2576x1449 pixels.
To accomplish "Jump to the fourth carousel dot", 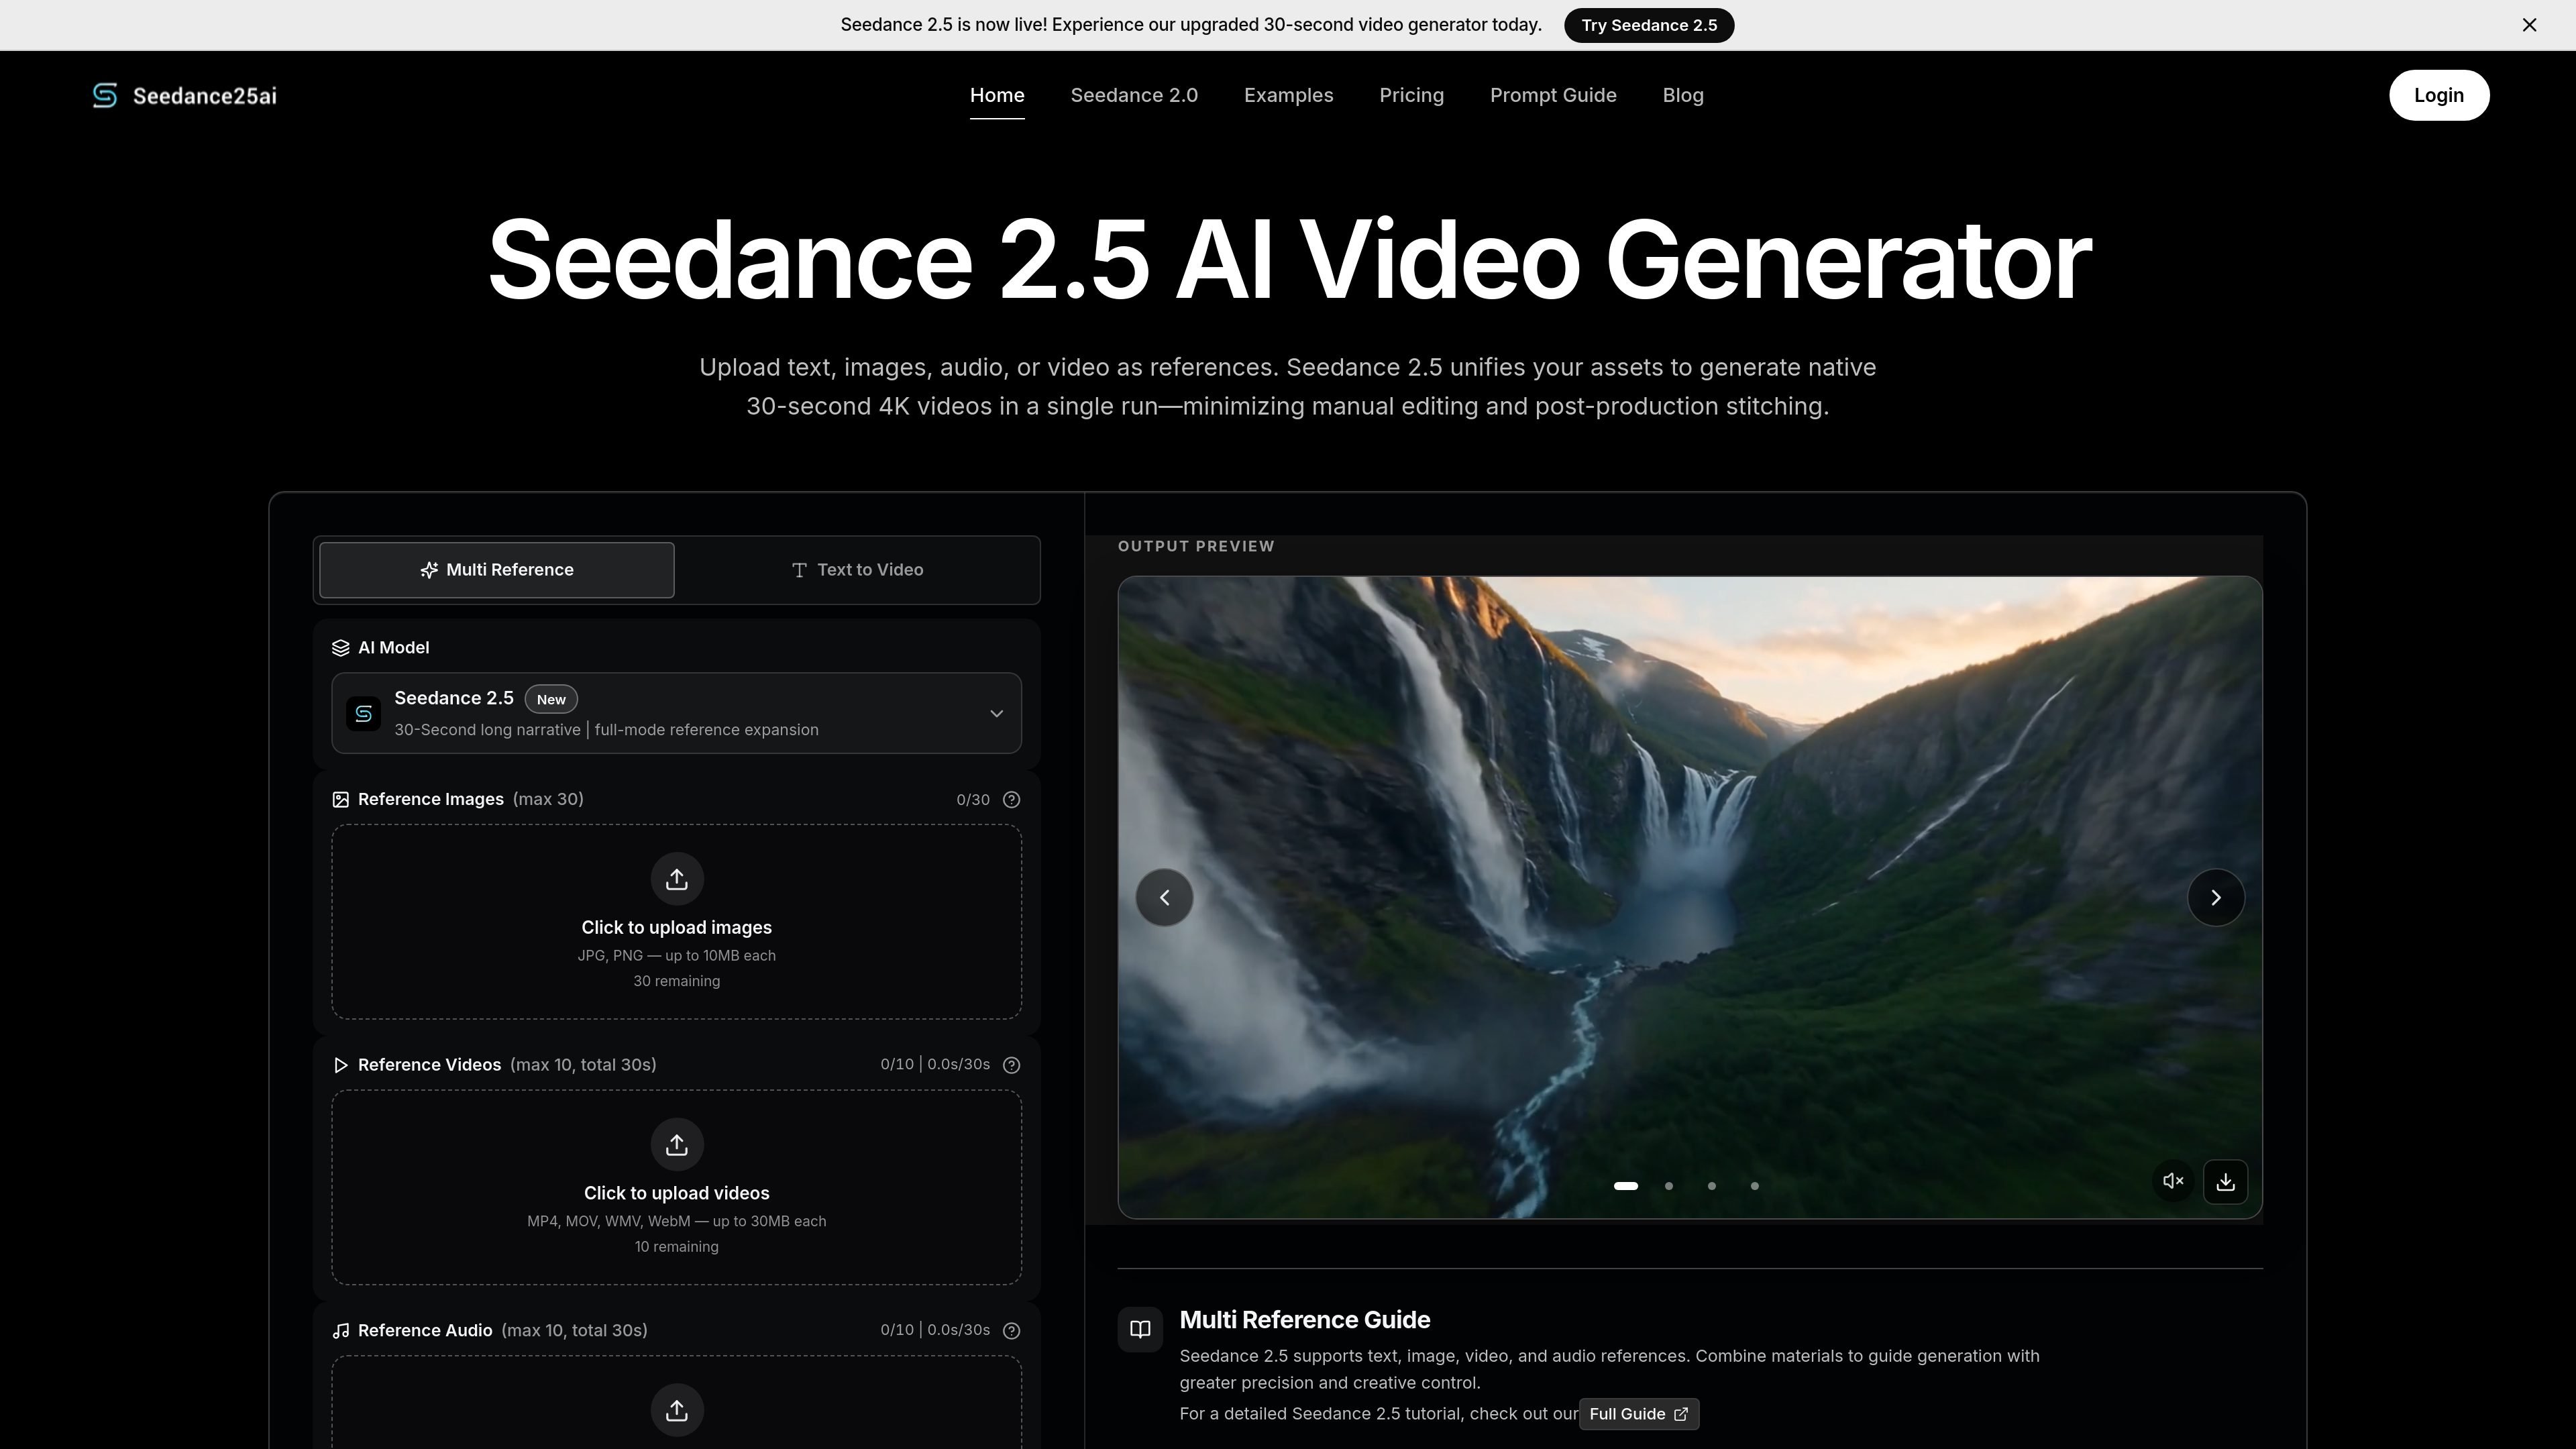I will click(x=1754, y=1186).
